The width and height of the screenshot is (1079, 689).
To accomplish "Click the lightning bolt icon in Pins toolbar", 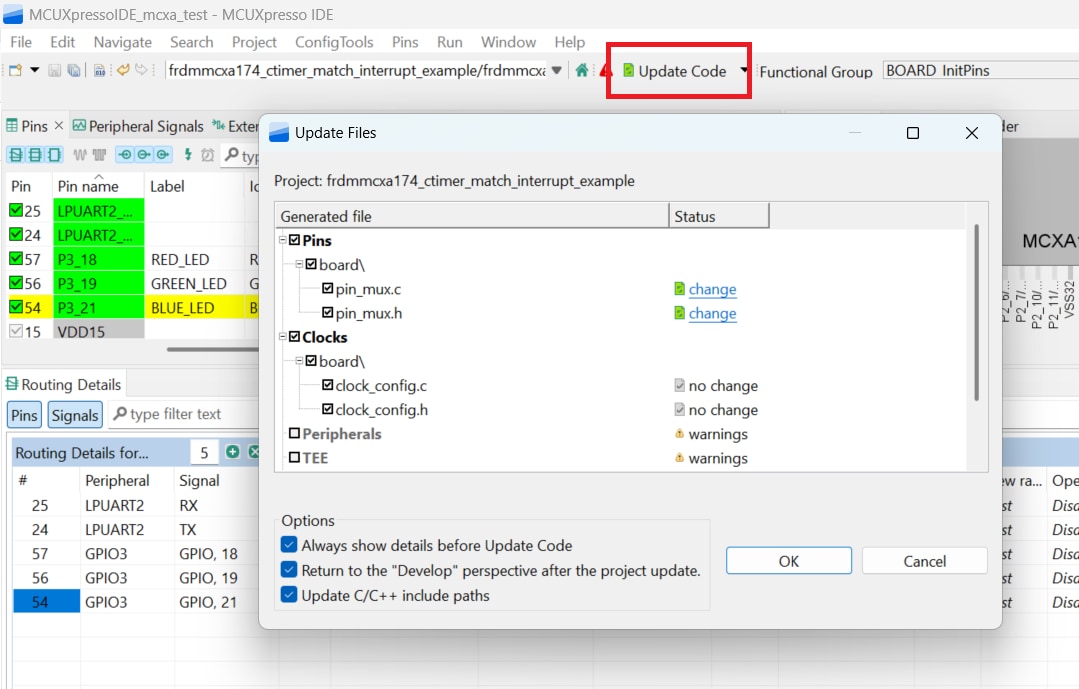I will click(189, 153).
